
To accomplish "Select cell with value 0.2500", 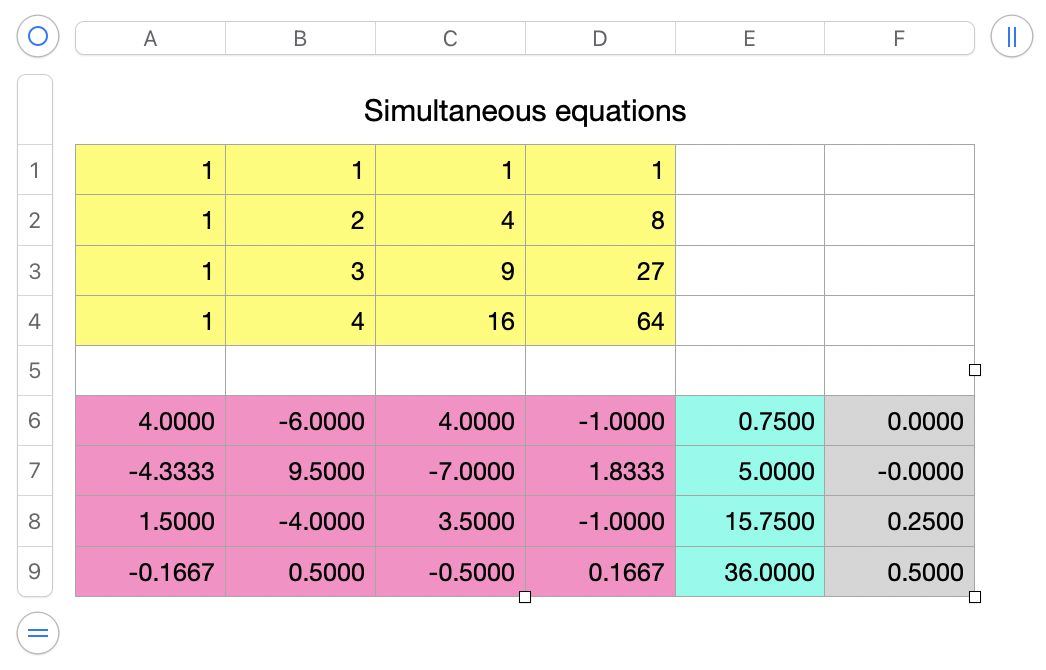I will [899, 521].
